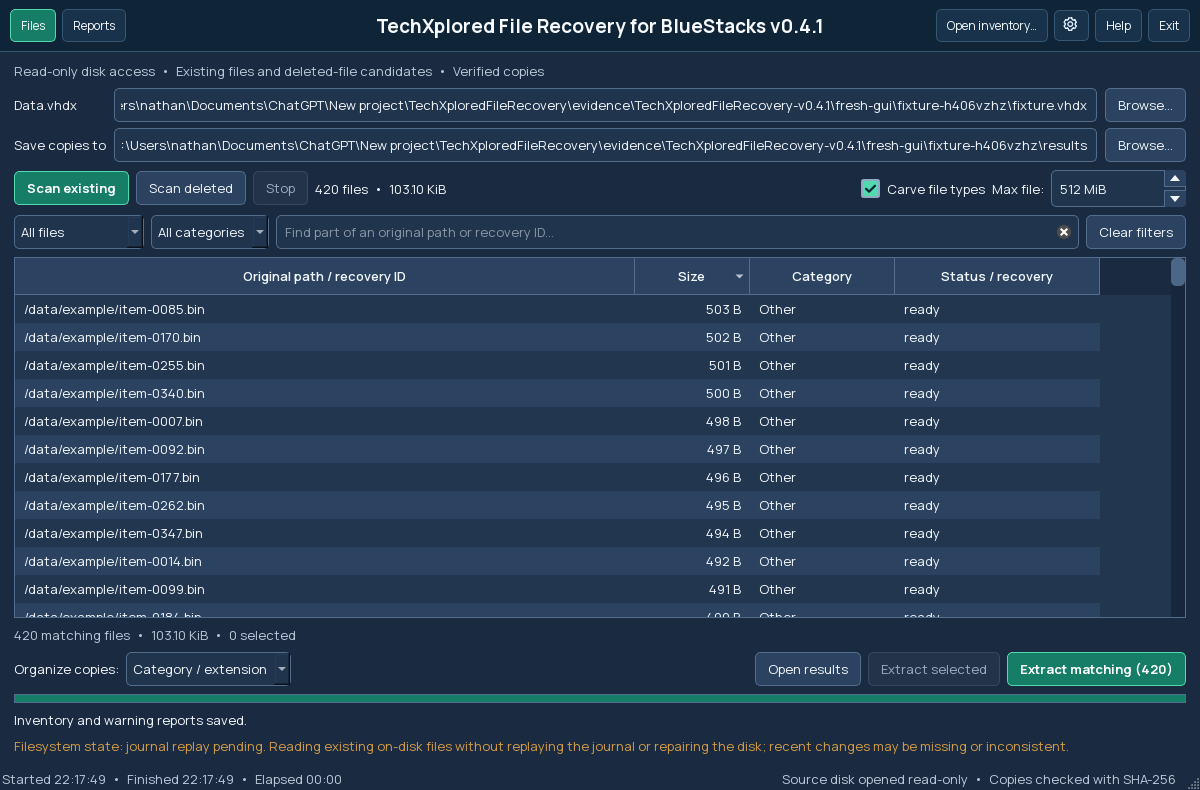Click the Max file 512 MiB field
The image size is (1200, 790).
[x=1108, y=189]
